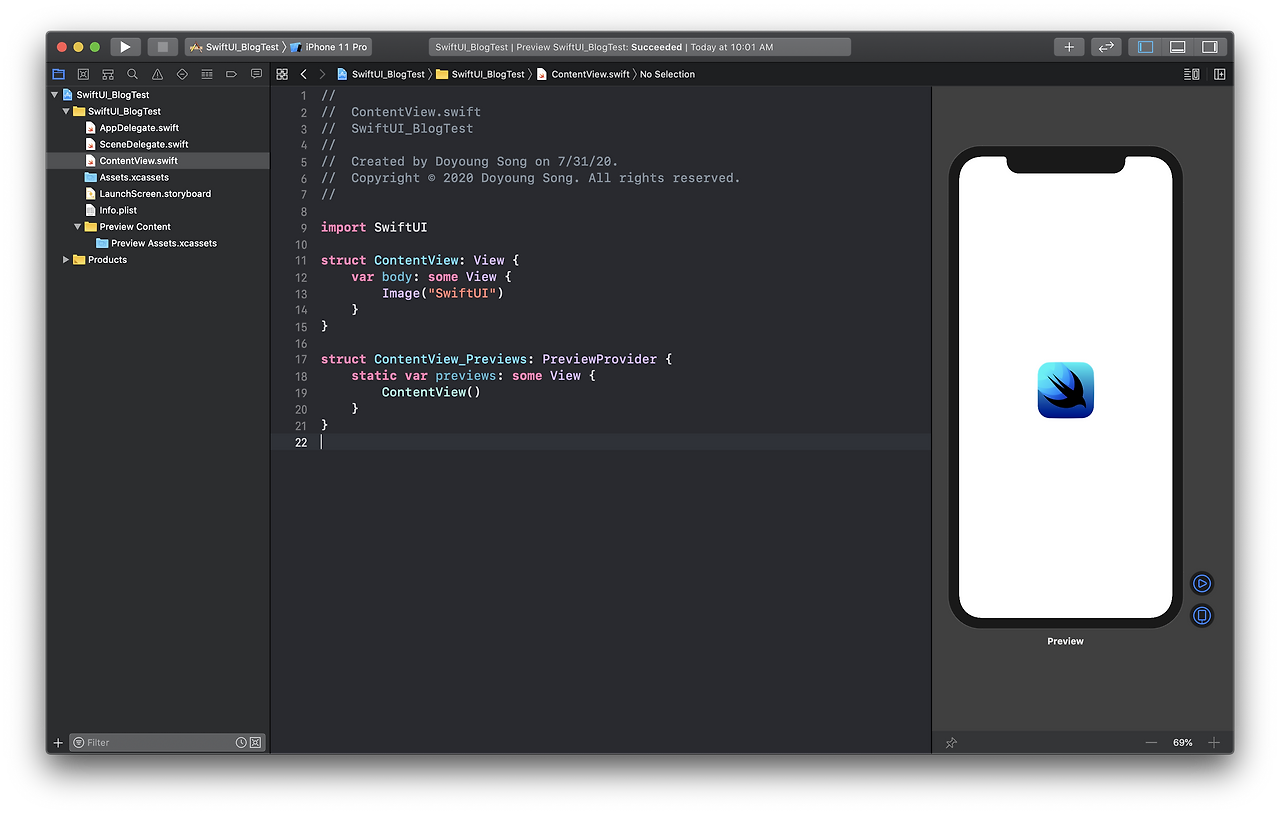Show the Symbol navigator tab
Screen dimensions: 1280x815
click(108, 74)
